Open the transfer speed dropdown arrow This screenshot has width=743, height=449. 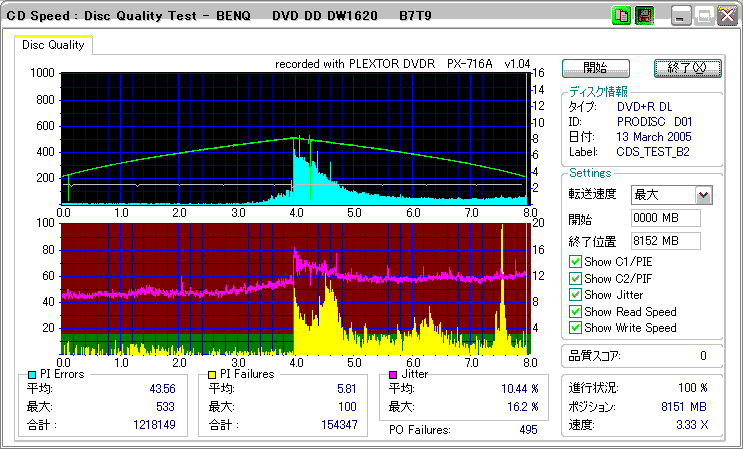point(703,195)
